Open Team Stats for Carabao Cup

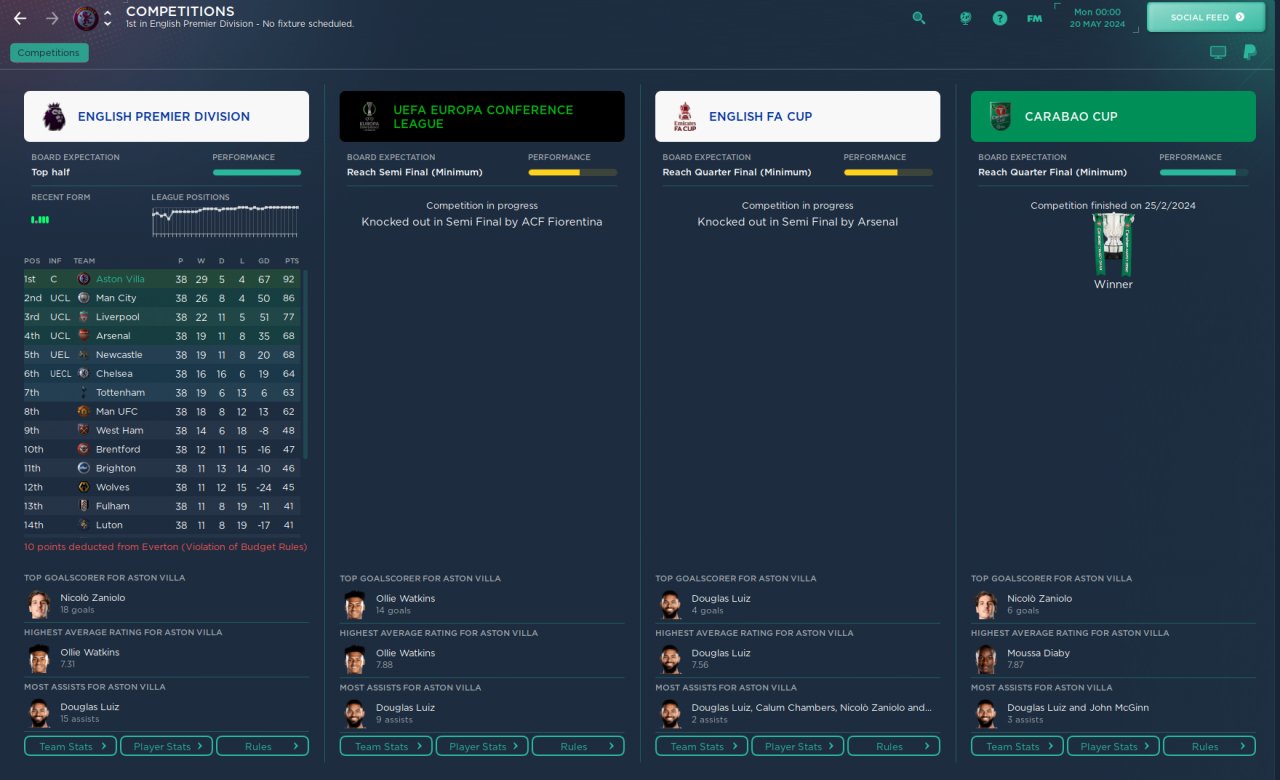coord(1018,746)
